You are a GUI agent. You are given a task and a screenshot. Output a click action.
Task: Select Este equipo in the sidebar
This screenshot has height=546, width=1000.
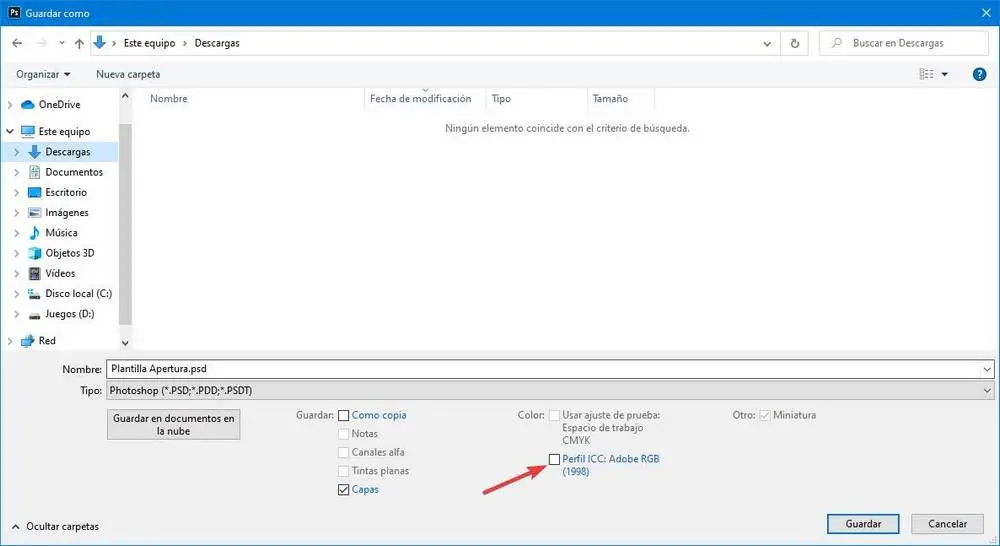(64, 131)
